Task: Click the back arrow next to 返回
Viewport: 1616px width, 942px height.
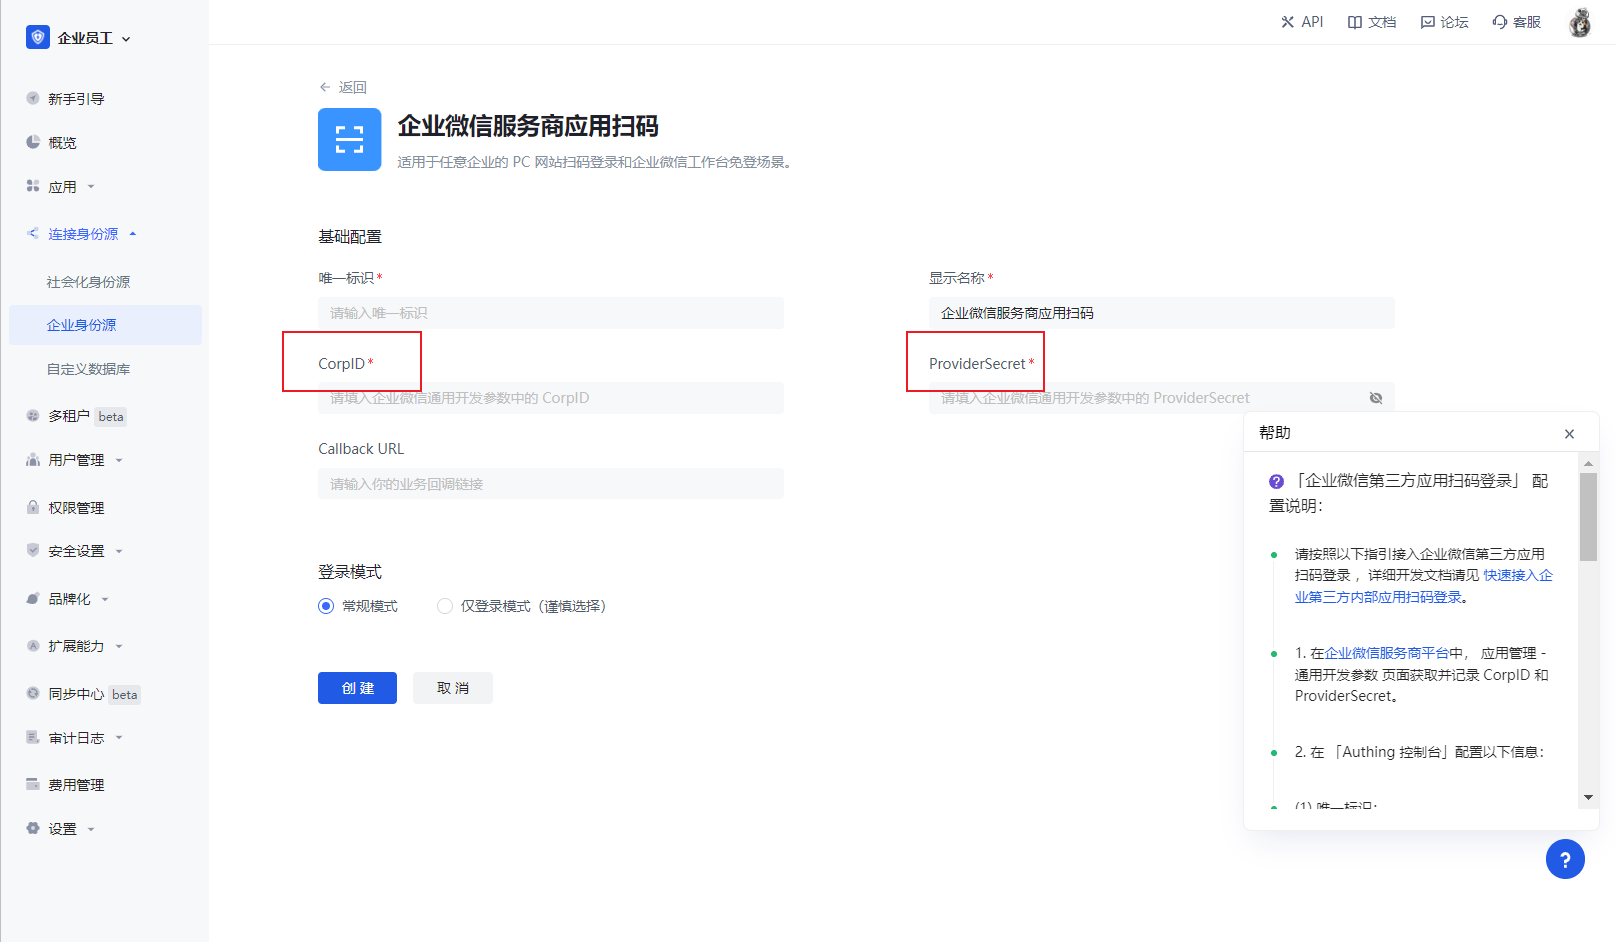Action: 325,87
